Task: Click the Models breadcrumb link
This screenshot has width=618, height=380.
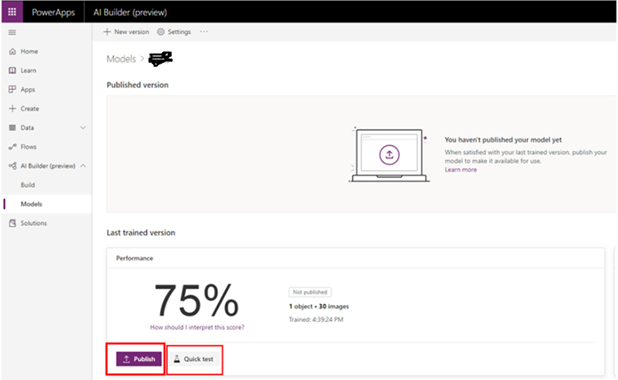Action: point(121,59)
